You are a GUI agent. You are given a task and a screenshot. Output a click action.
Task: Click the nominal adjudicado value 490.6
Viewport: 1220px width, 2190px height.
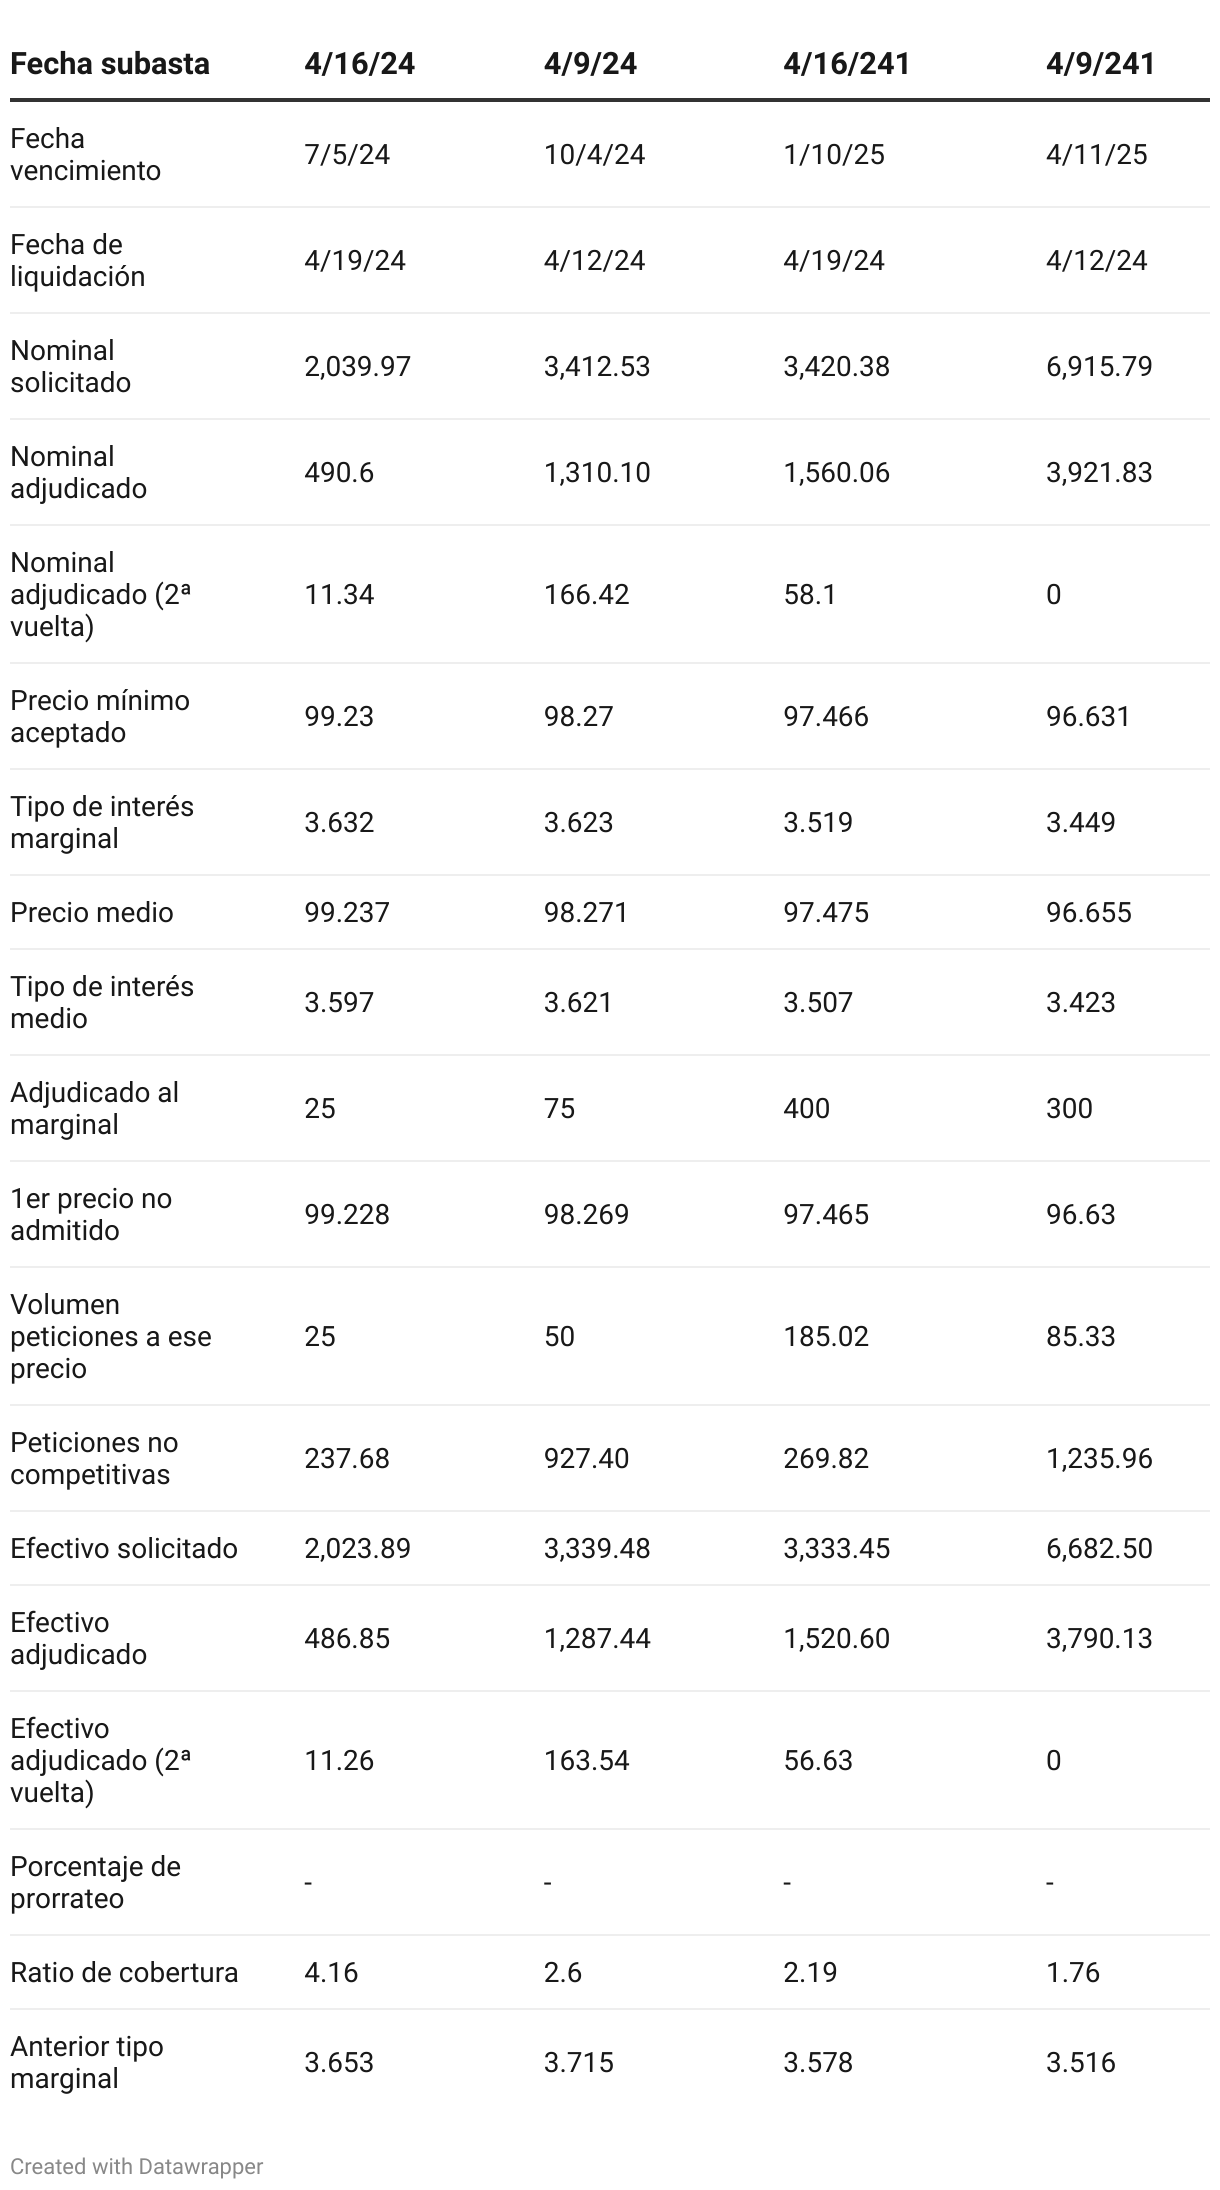(x=339, y=472)
